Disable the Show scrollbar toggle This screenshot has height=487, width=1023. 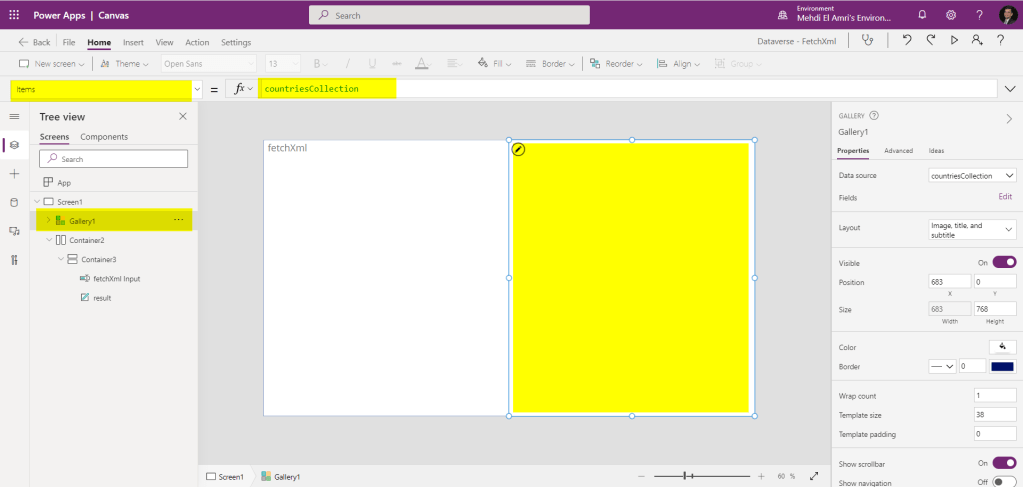[x=1003, y=464]
